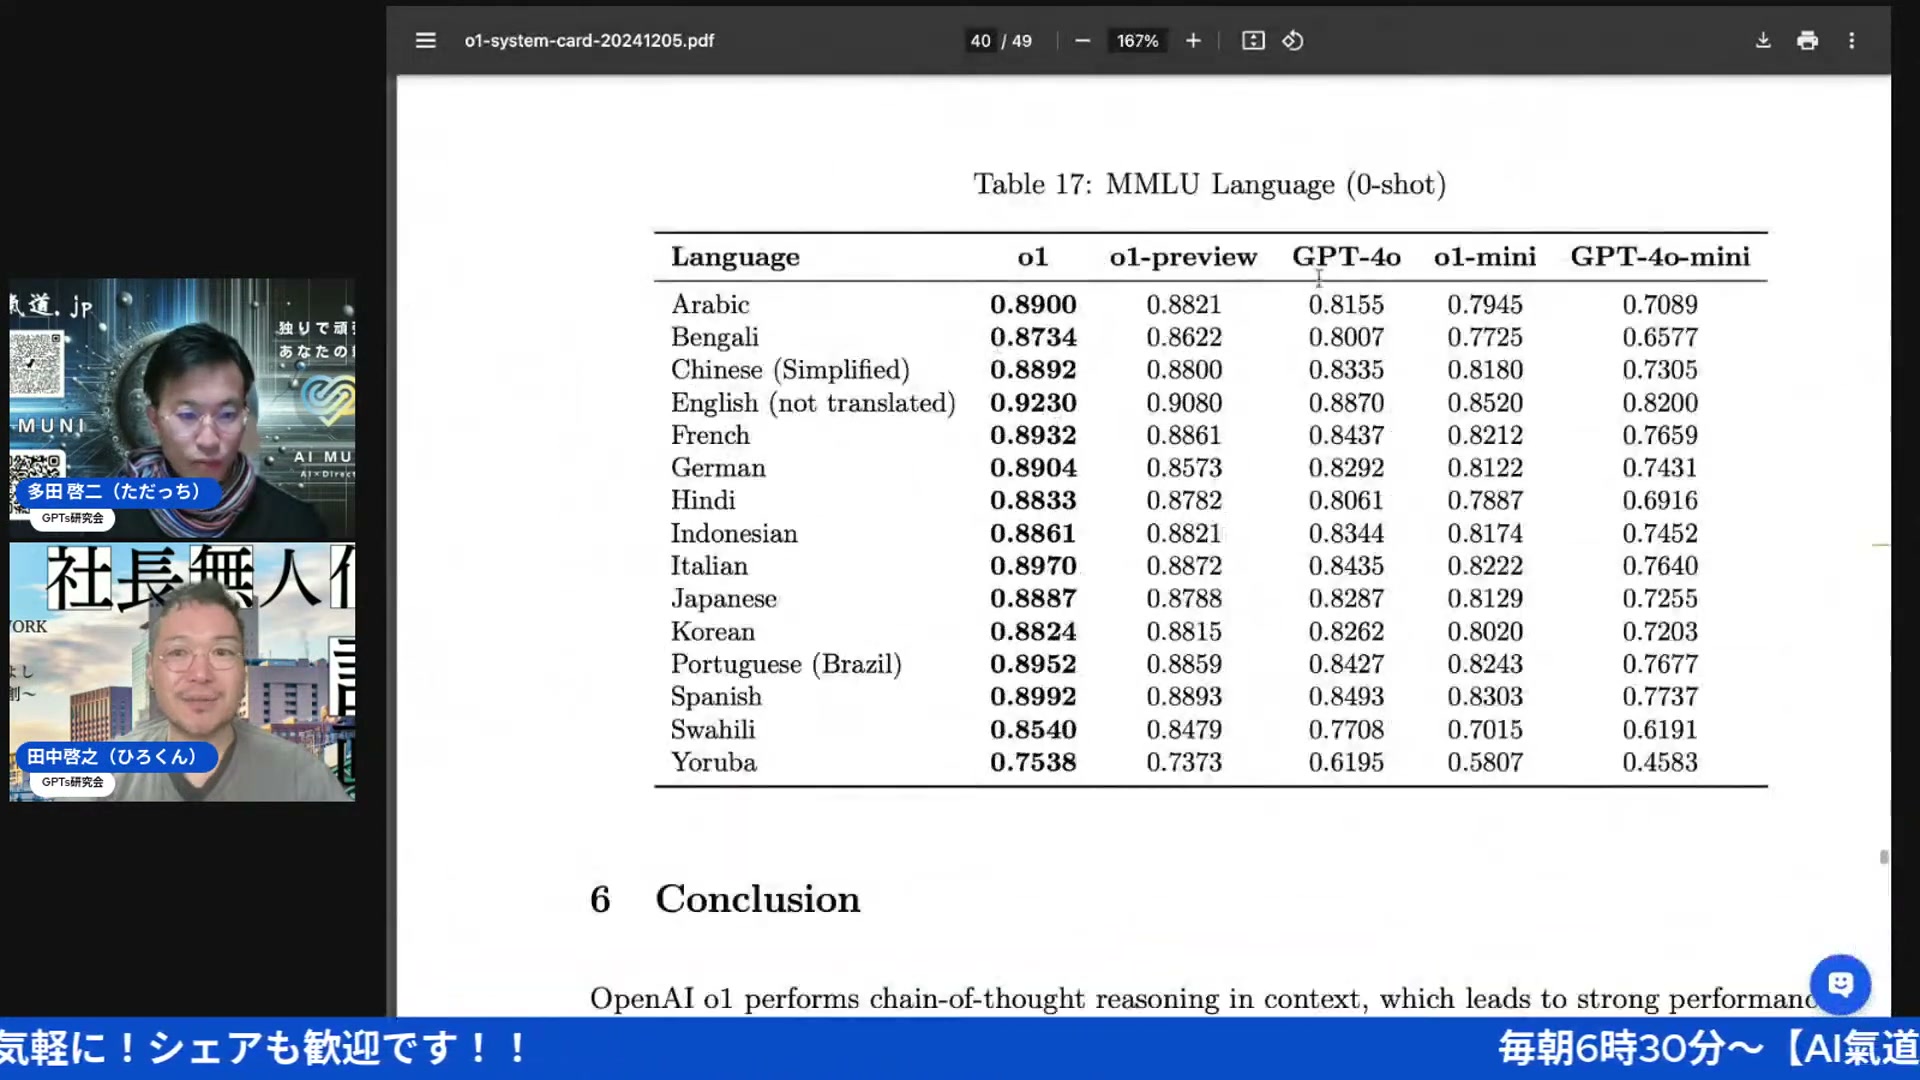Viewport: 1920px width, 1080px height.
Task: Edit the current page number field
Action: click(980, 41)
